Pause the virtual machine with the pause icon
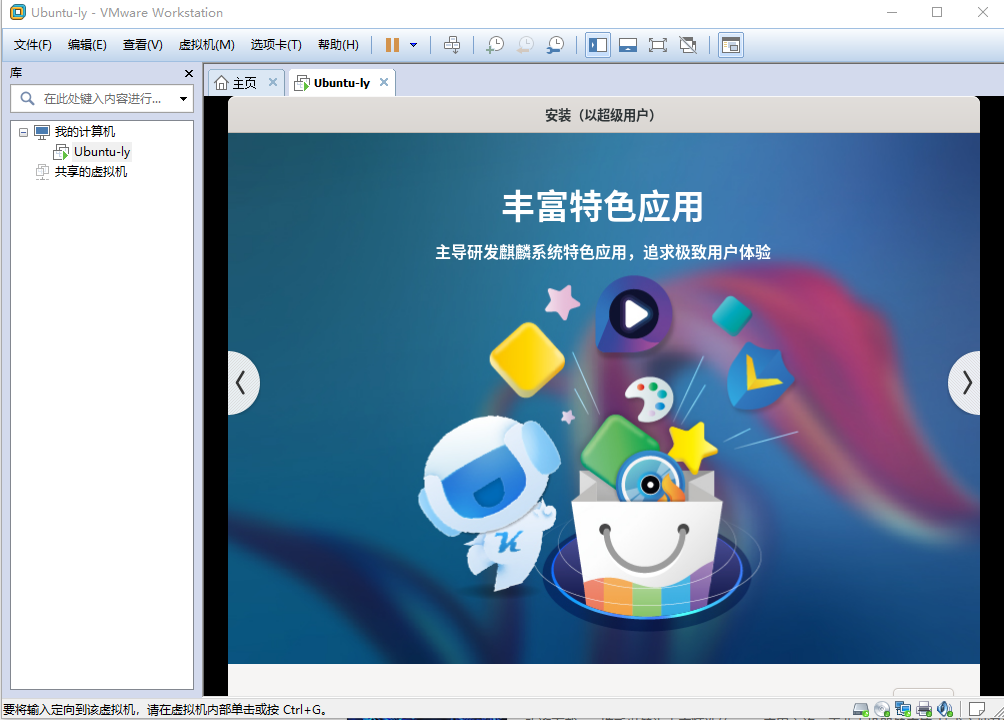 pos(393,45)
